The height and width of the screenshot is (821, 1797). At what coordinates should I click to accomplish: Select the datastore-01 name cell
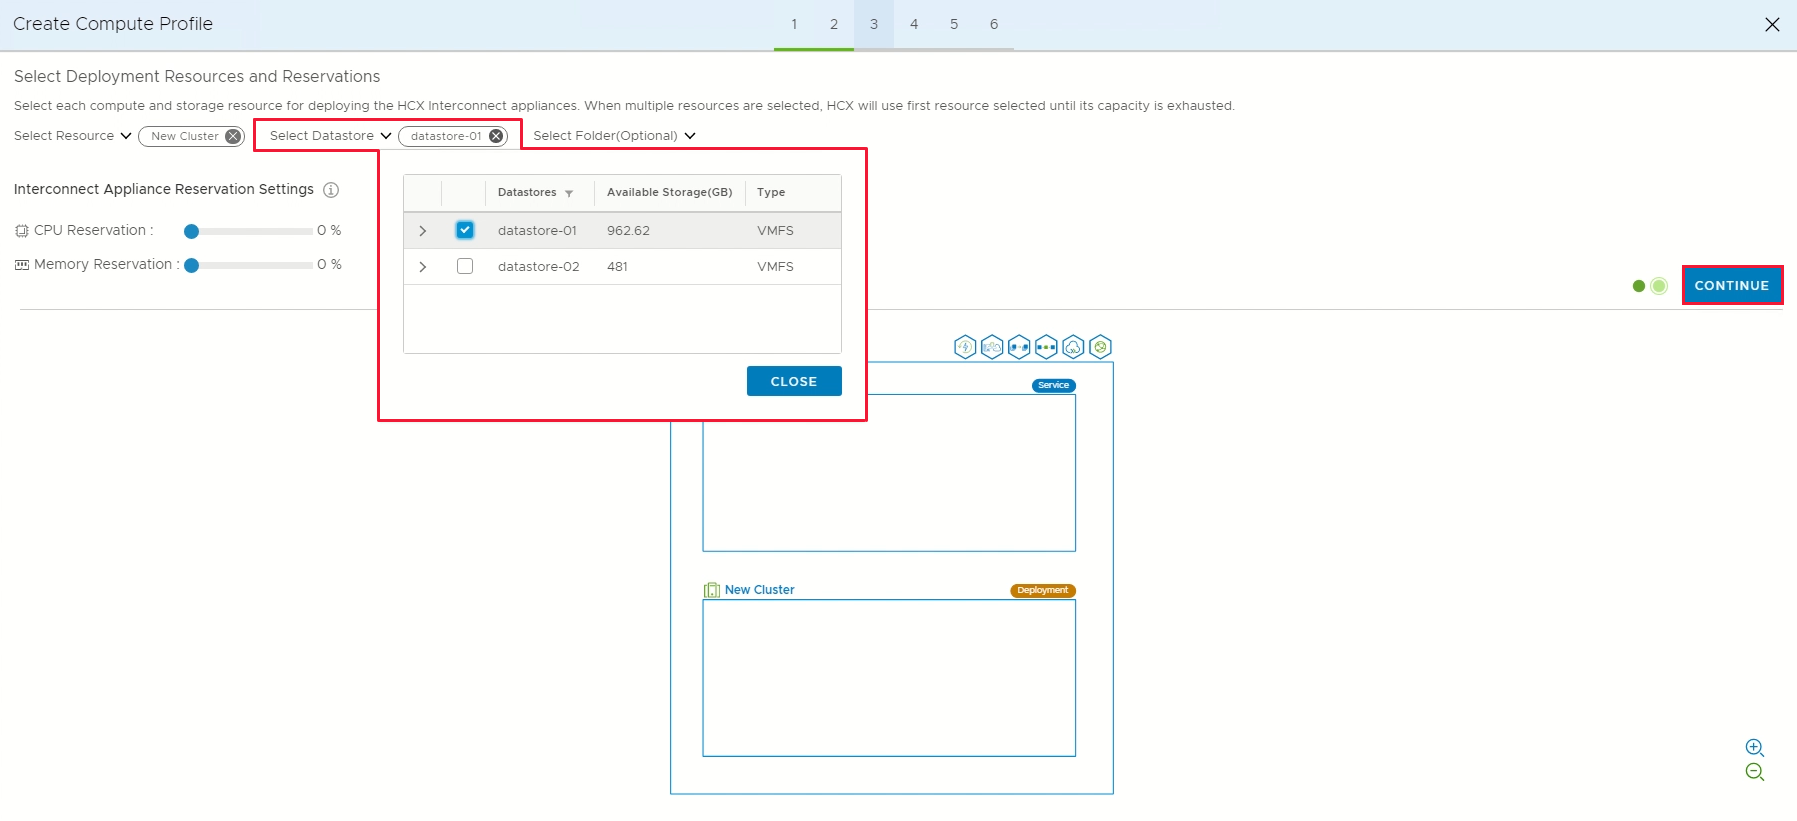[537, 231]
